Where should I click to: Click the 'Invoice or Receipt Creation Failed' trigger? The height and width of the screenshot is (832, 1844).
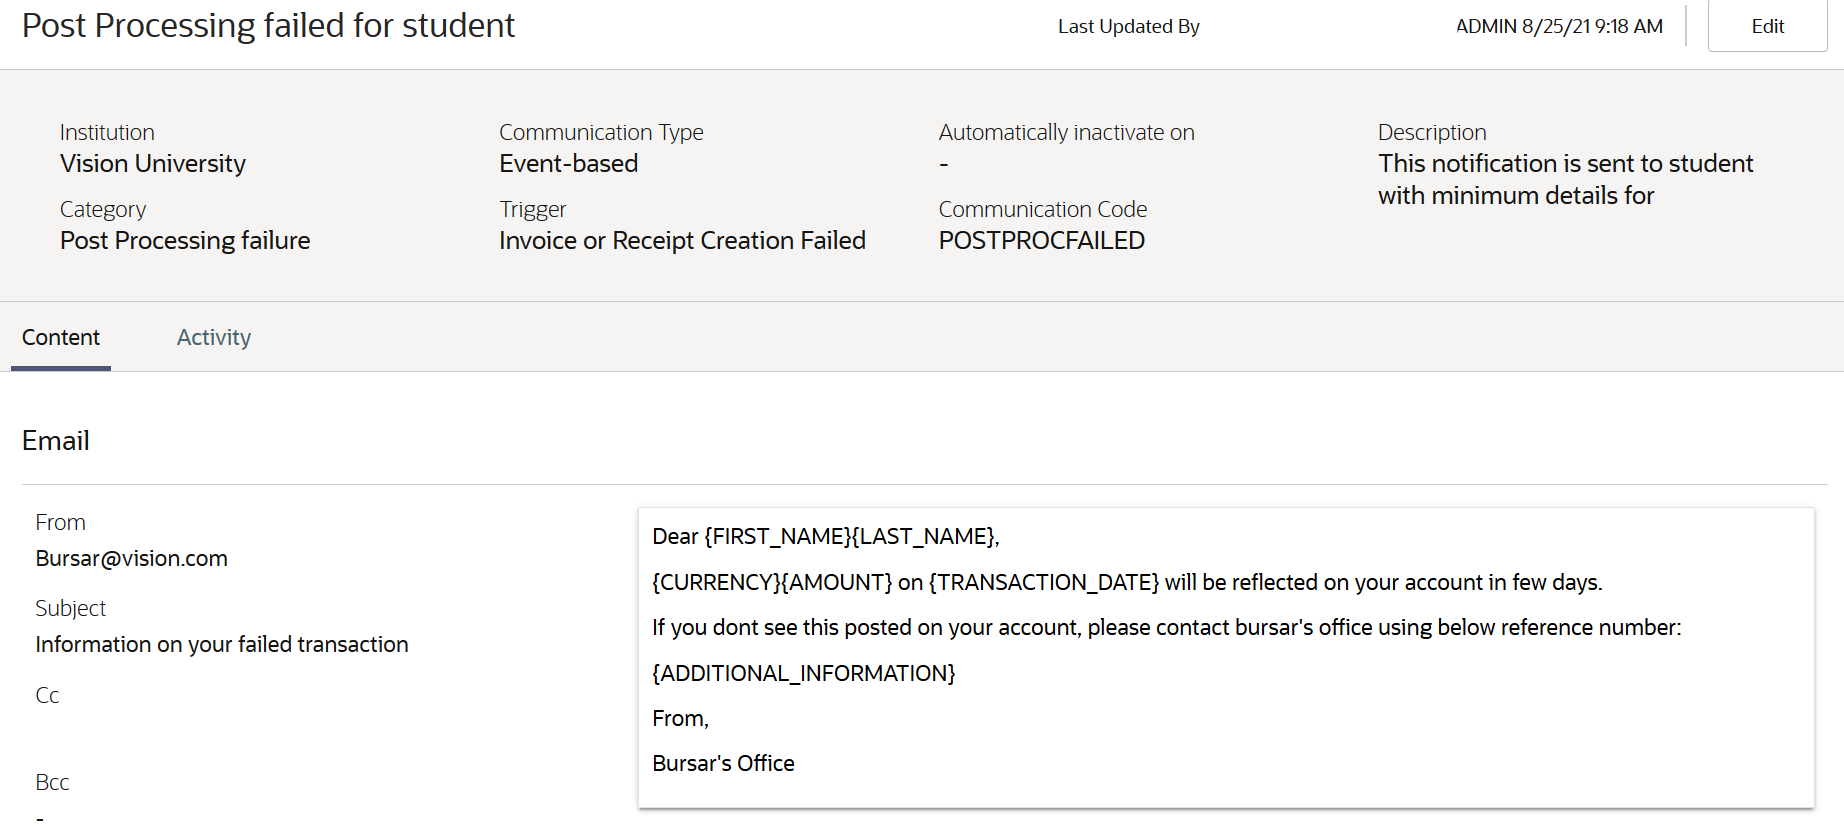(682, 241)
